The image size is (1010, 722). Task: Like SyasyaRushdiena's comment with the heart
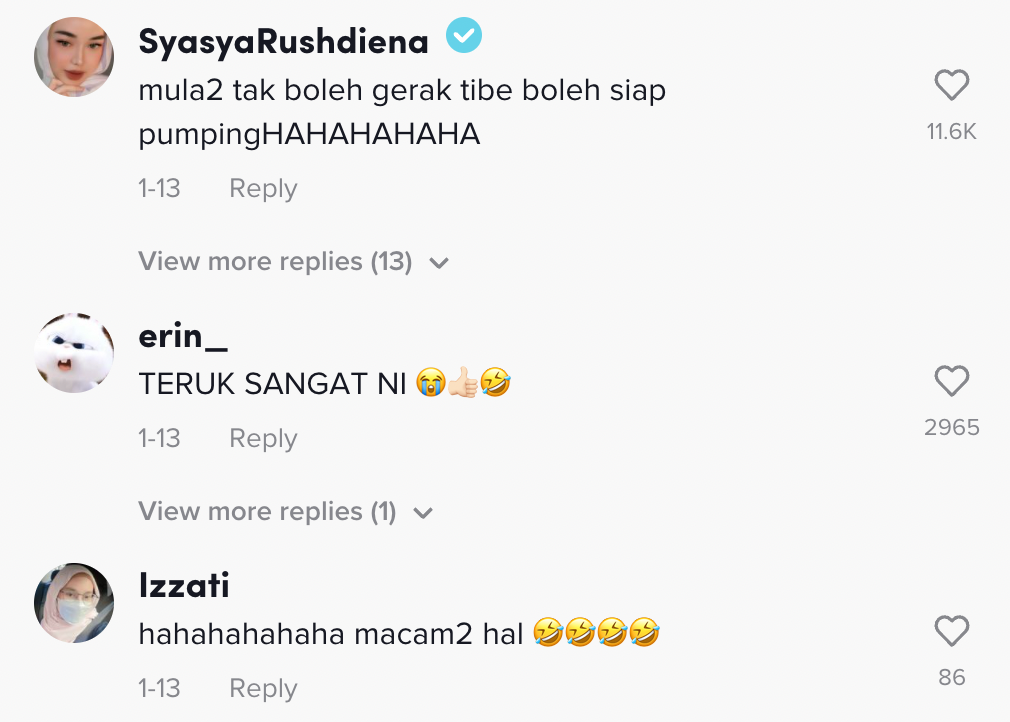[951, 86]
